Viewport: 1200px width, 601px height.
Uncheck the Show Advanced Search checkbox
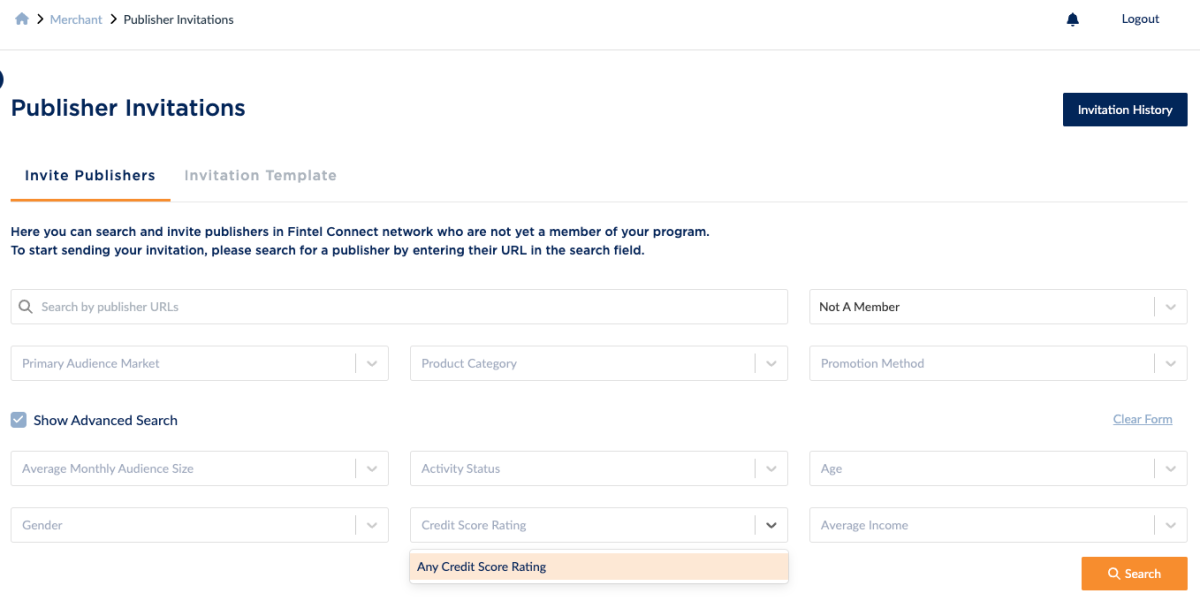click(x=18, y=419)
